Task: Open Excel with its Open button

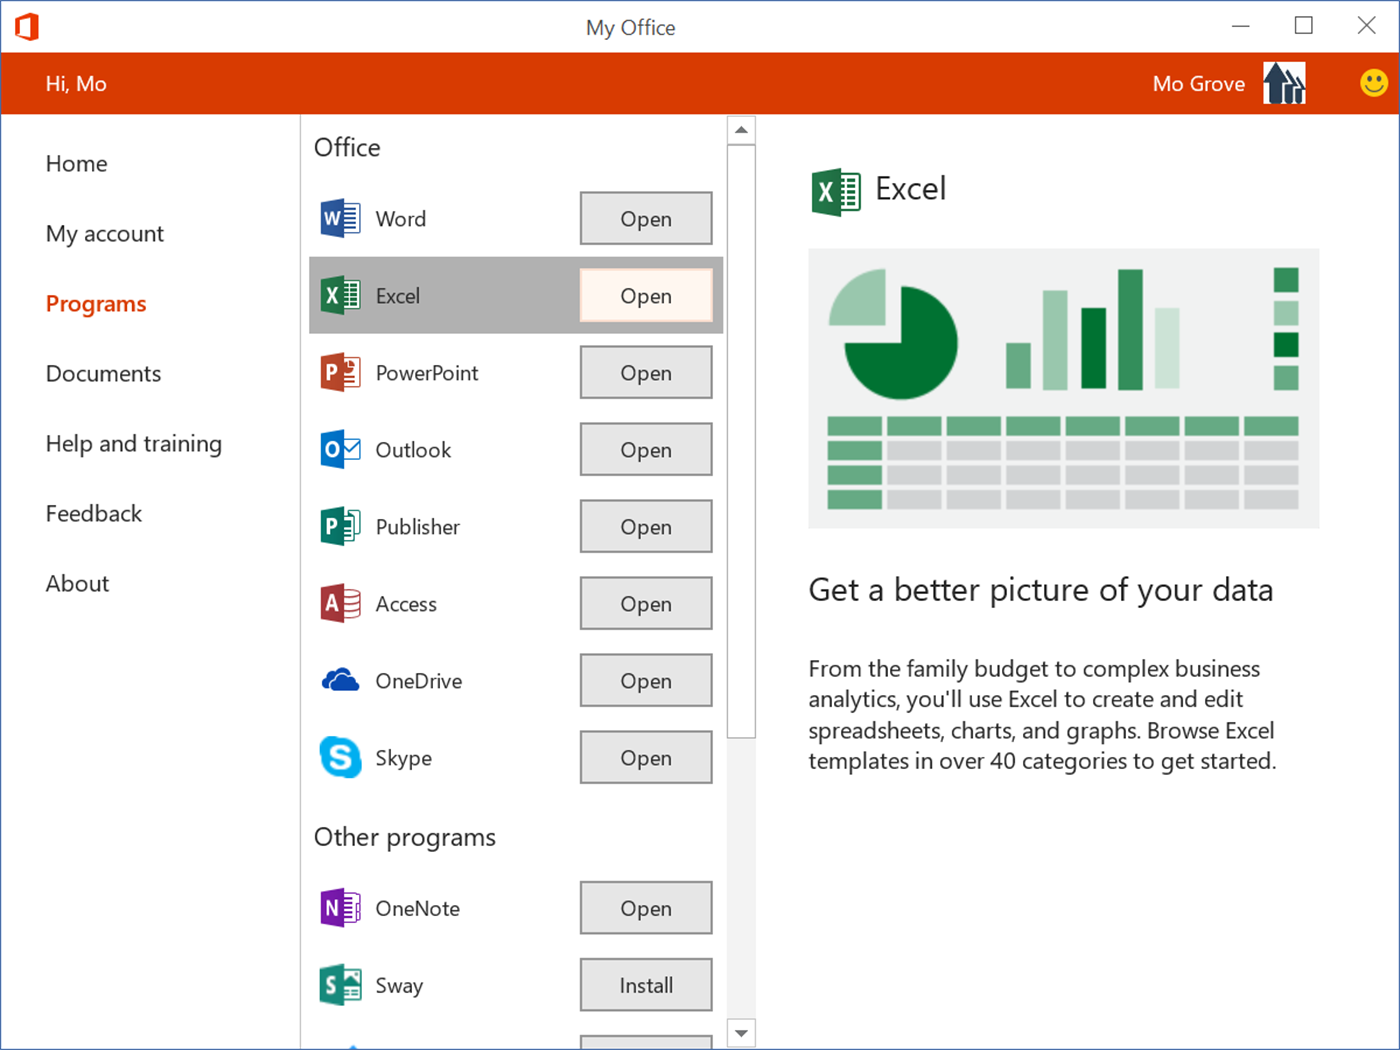Action: click(646, 295)
